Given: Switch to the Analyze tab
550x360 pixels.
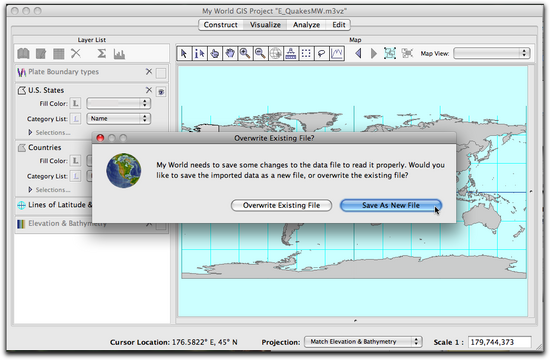Looking at the screenshot, I should tap(307, 25).
